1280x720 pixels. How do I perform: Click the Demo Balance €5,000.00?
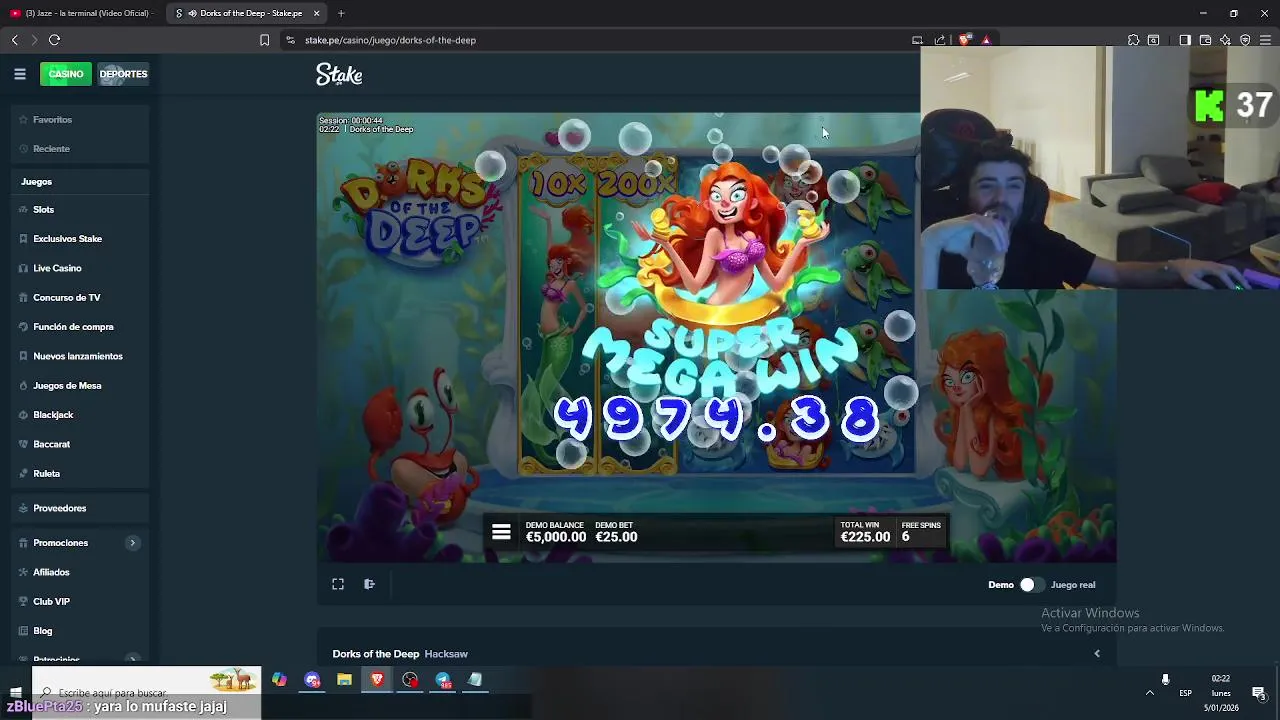tap(556, 537)
